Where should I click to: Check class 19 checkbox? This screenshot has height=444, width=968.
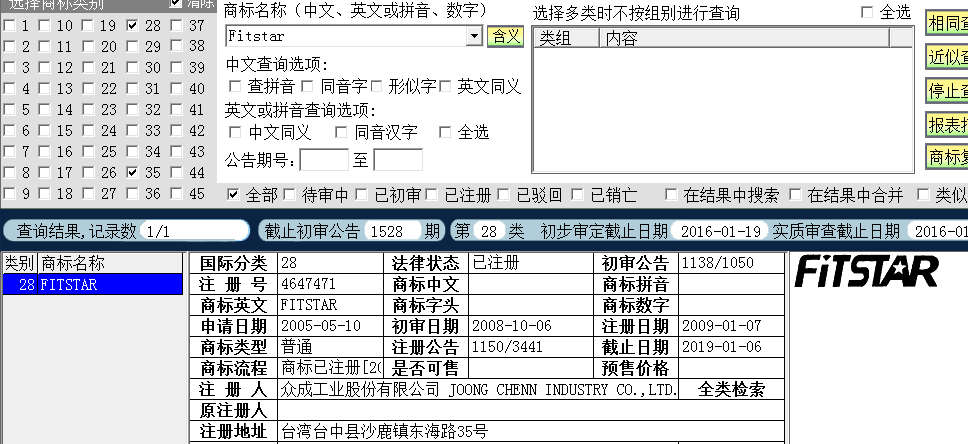88,25
